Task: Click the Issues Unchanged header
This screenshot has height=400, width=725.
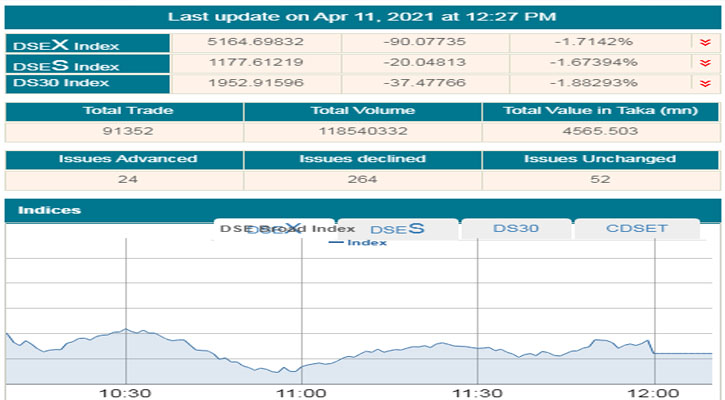Action: [x=600, y=159]
